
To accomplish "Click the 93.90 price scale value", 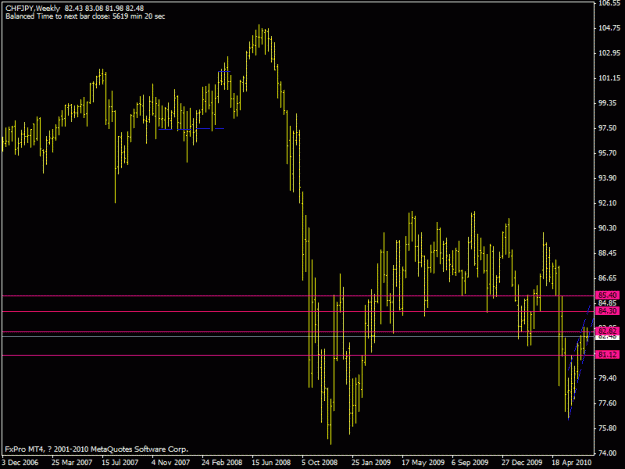I will click(x=609, y=178).
